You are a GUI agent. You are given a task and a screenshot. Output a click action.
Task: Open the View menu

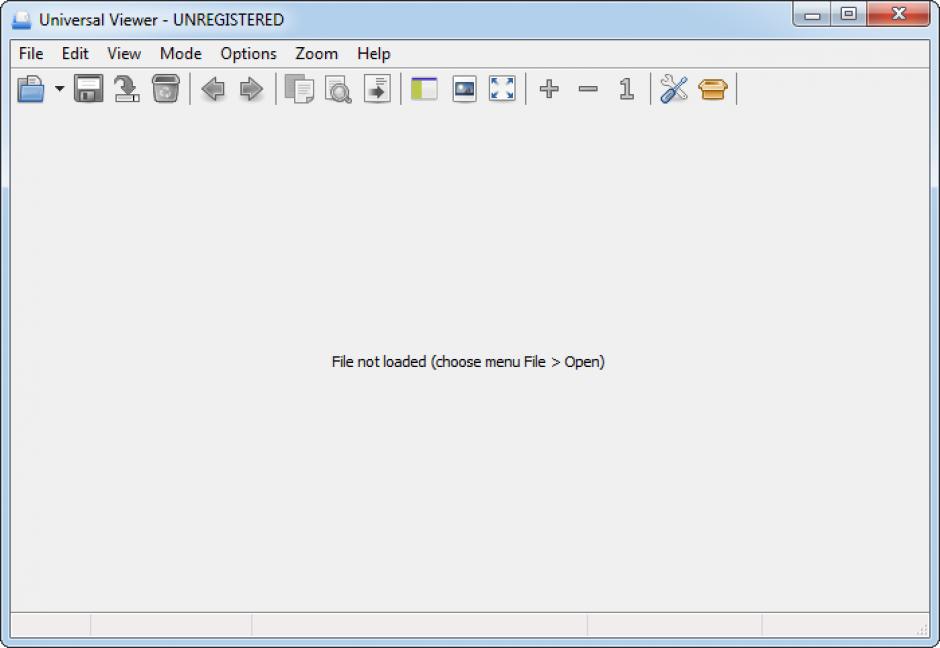coord(124,53)
